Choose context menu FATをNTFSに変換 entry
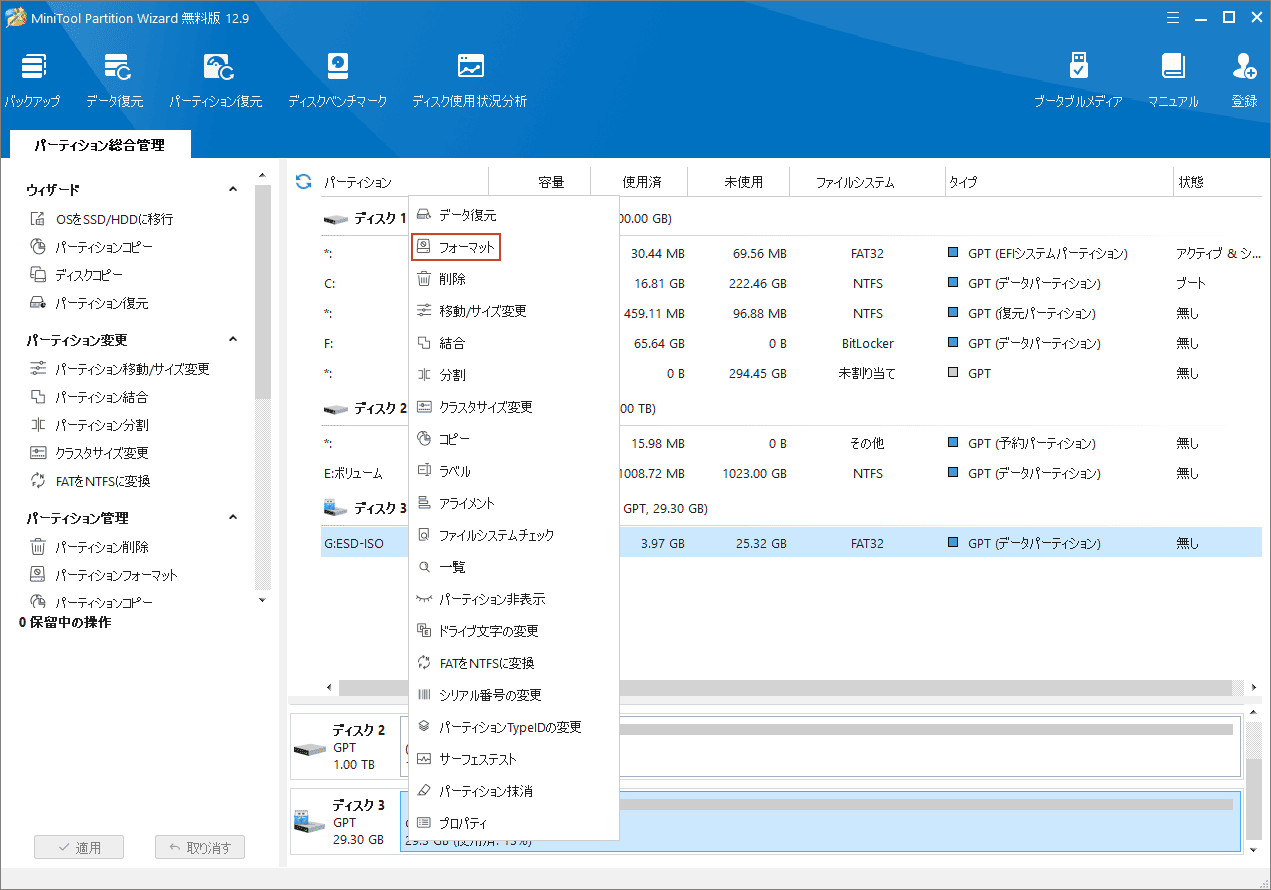 click(x=514, y=663)
